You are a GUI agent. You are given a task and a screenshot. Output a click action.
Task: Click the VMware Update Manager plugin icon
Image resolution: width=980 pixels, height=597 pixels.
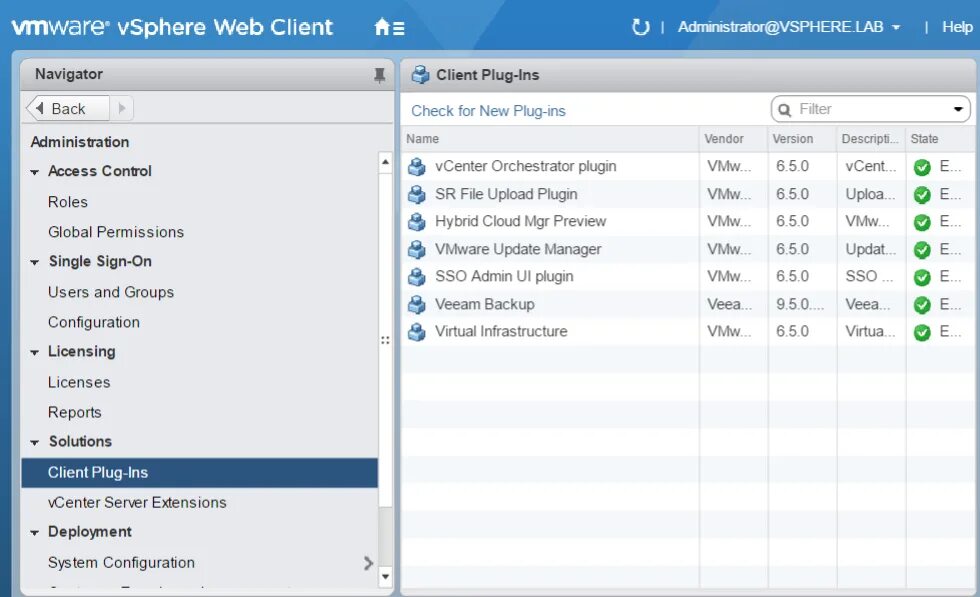click(417, 249)
